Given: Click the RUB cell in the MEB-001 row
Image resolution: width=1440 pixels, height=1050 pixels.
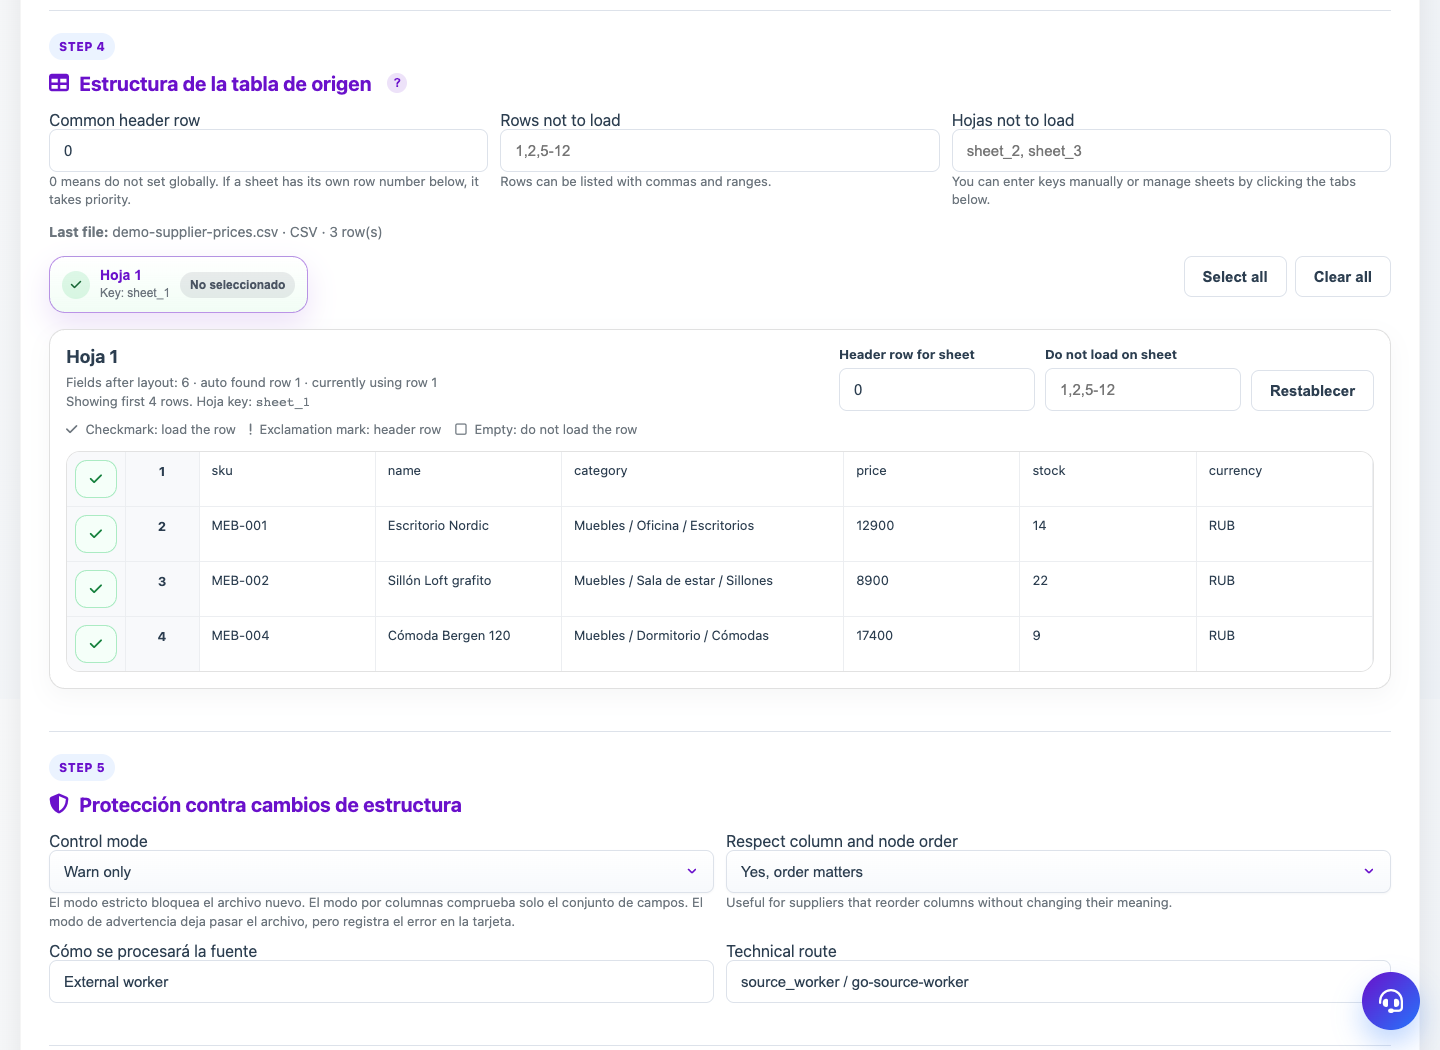Looking at the screenshot, I should click(x=1284, y=534).
